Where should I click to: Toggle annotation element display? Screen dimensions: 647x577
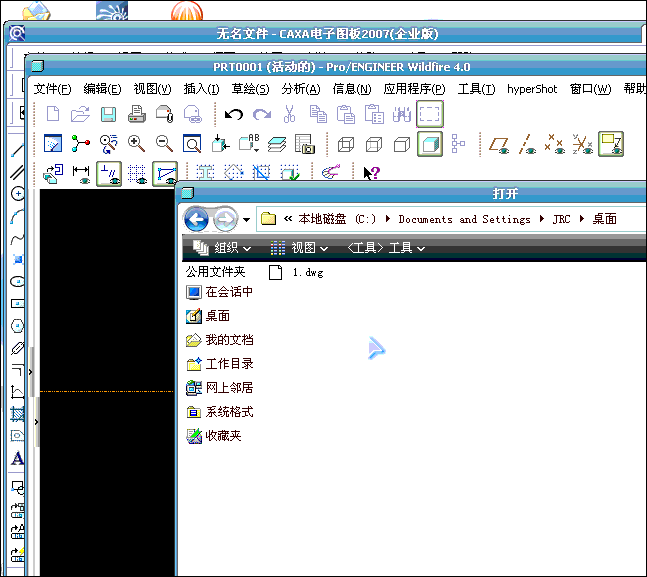[611, 144]
